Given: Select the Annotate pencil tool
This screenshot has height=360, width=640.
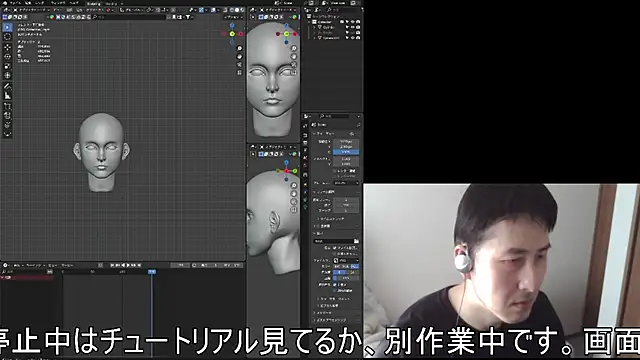Looking at the screenshot, I should (x=7, y=87).
